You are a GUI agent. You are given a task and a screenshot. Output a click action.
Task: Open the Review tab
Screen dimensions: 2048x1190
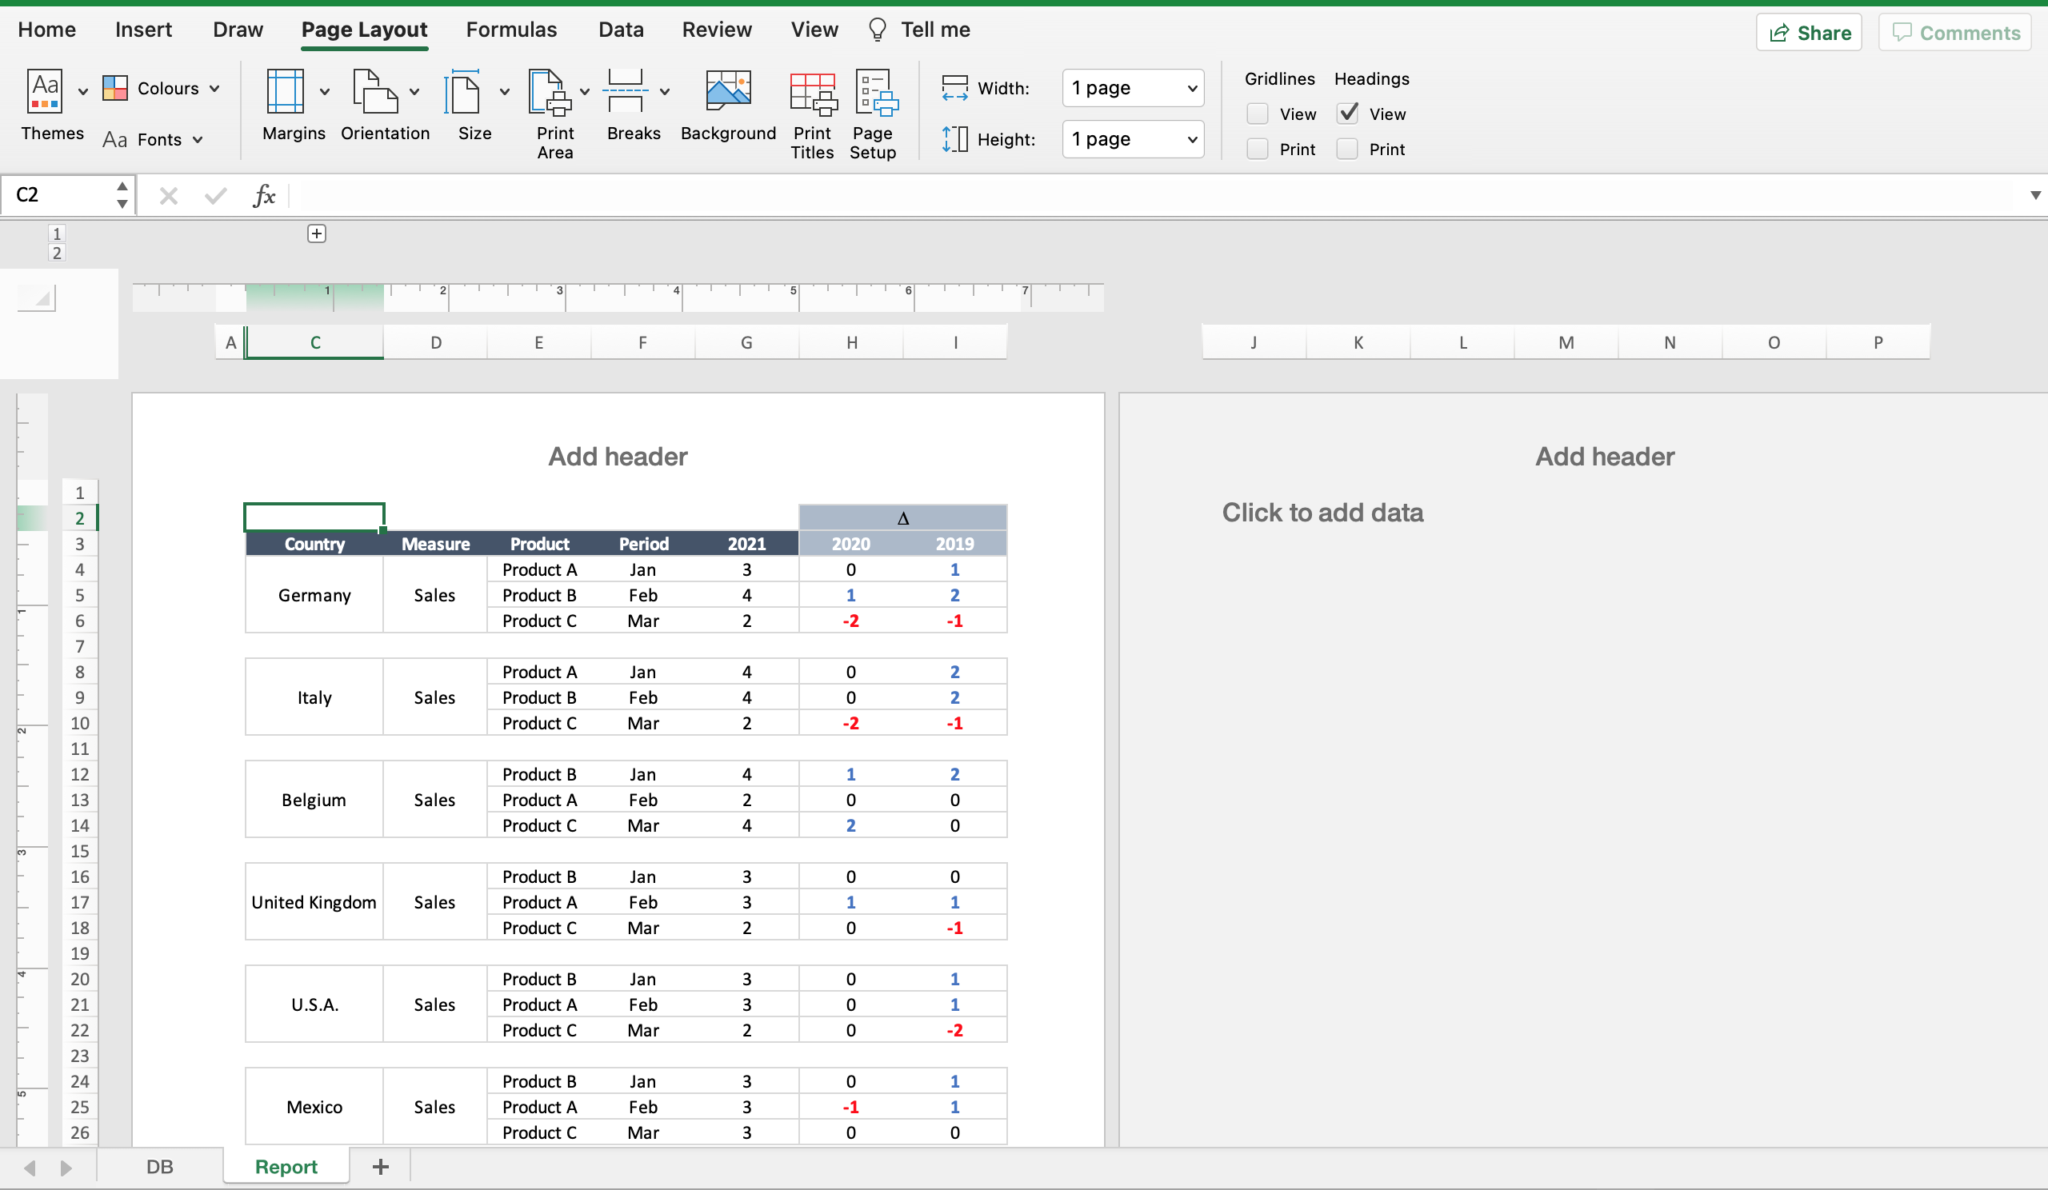tap(716, 29)
